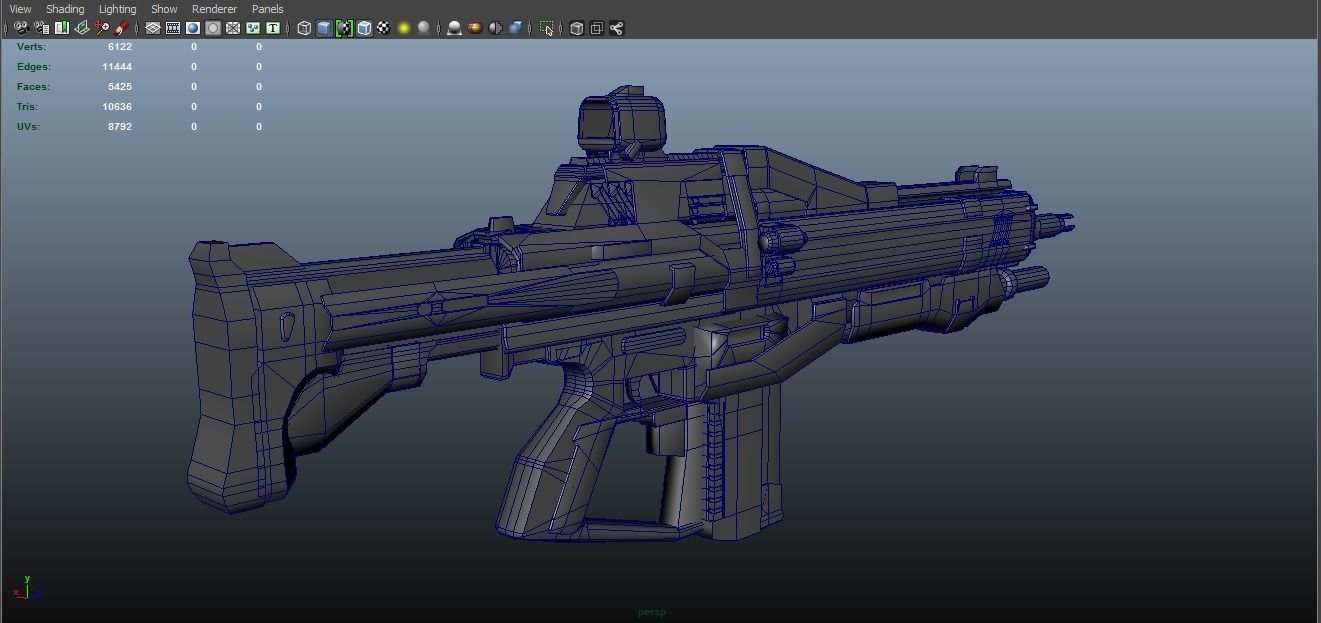Open the Renderer menu
Image resolution: width=1321 pixels, height=623 pixels.
[214, 9]
